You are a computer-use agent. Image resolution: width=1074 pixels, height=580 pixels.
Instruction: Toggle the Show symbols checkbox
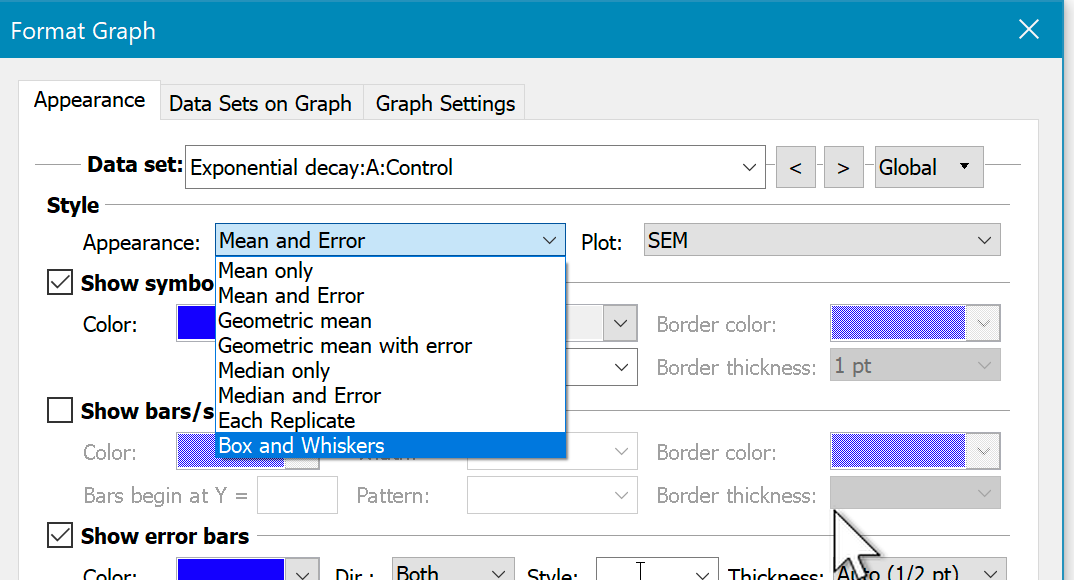(61, 283)
